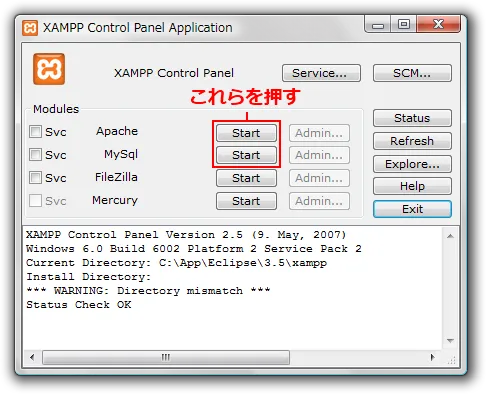486x394 pixels.
Task: Click the "XAMPP Control Panel" heading text
Action: click(174, 73)
